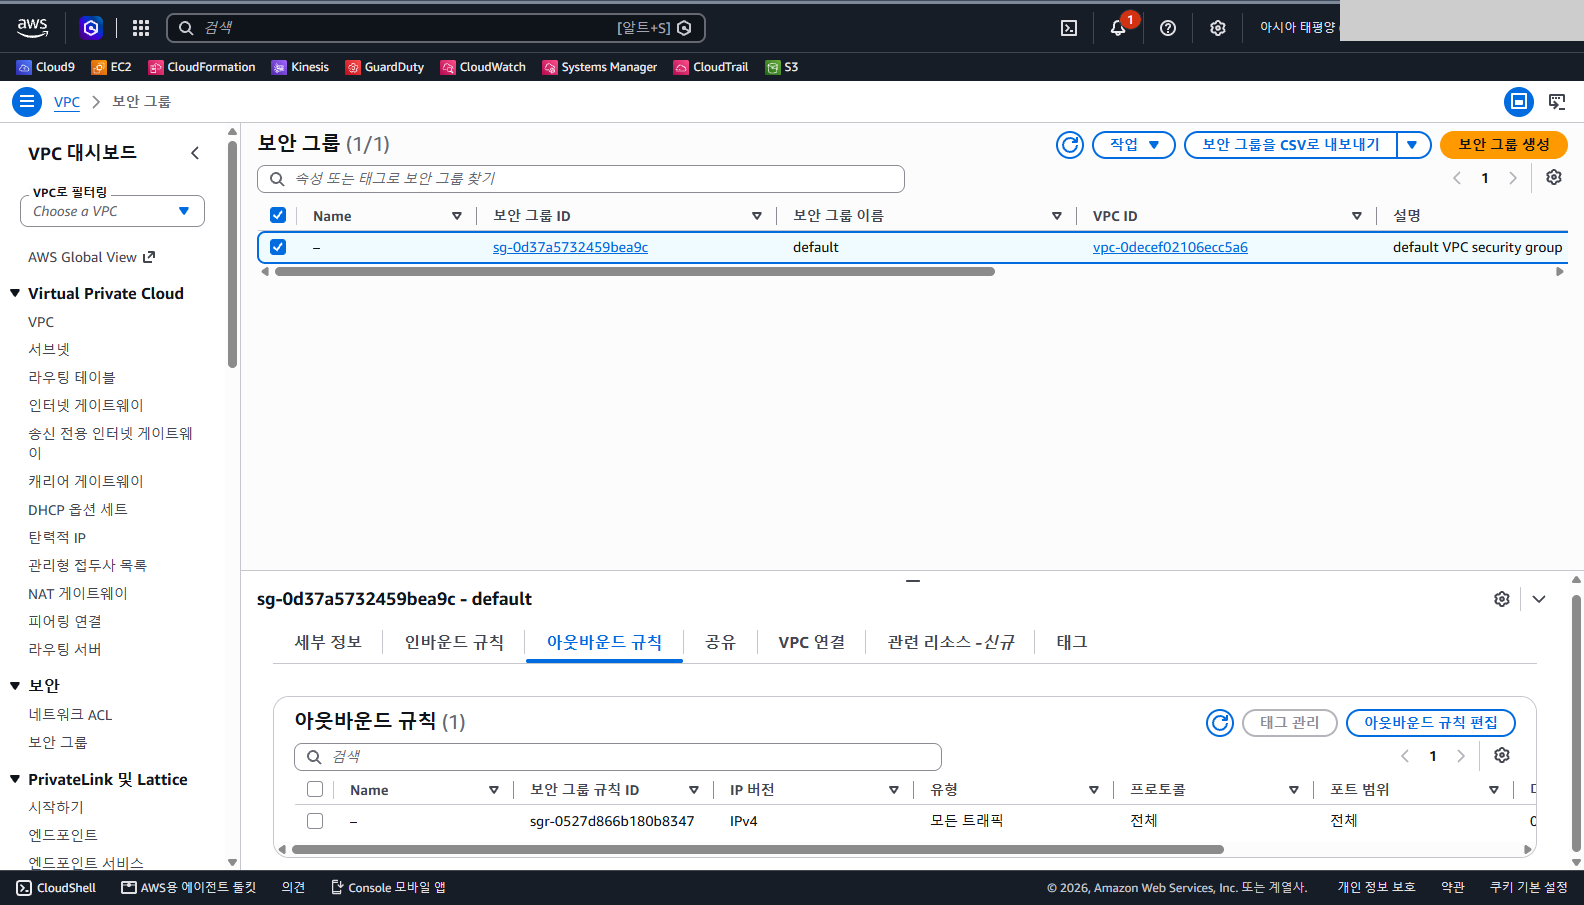The image size is (1584, 905).
Task: Switch to the VPC 연결 tab
Action: [x=812, y=642]
